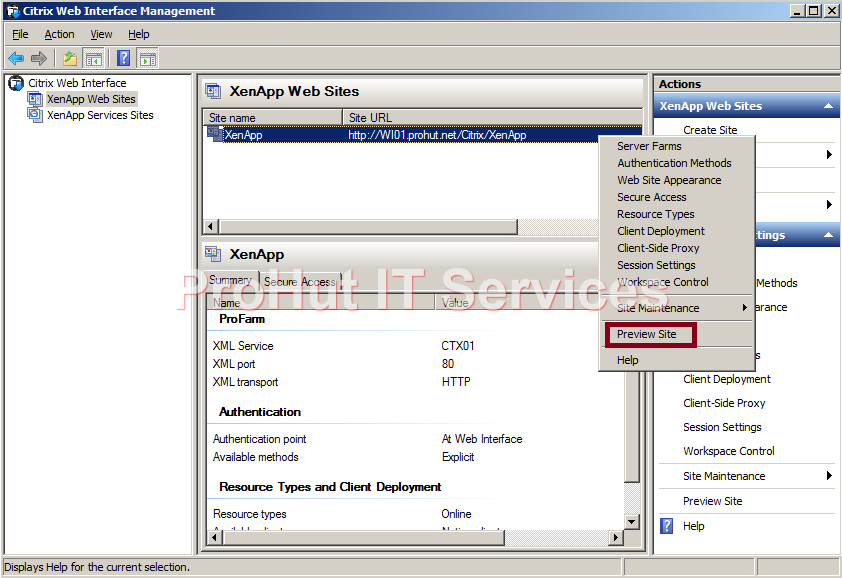The height and width of the screenshot is (578, 842).
Task: Click Preview Site in Actions pane
Action: [x=713, y=501]
